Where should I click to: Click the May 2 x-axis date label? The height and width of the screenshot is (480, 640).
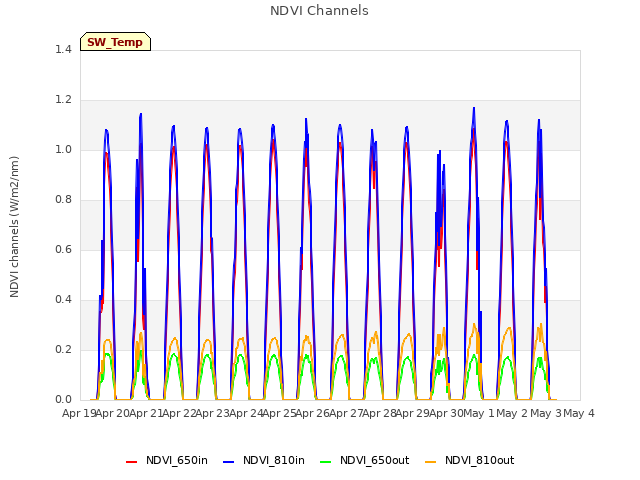513,414
